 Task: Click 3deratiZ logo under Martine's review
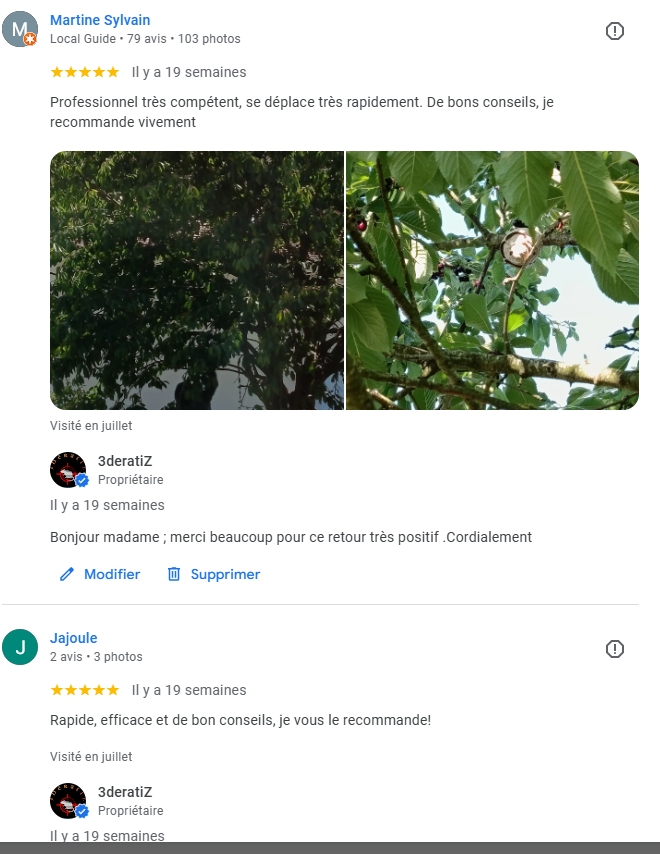point(69,469)
